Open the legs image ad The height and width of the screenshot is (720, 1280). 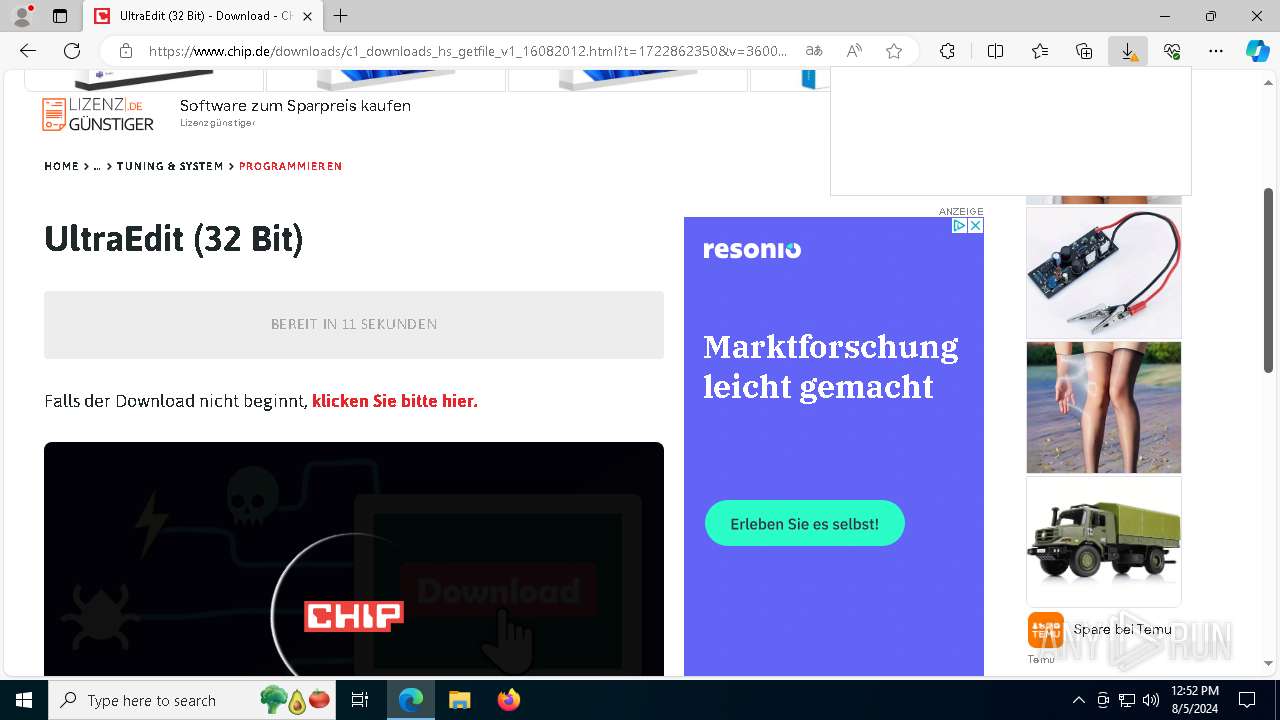pos(1104,407)
